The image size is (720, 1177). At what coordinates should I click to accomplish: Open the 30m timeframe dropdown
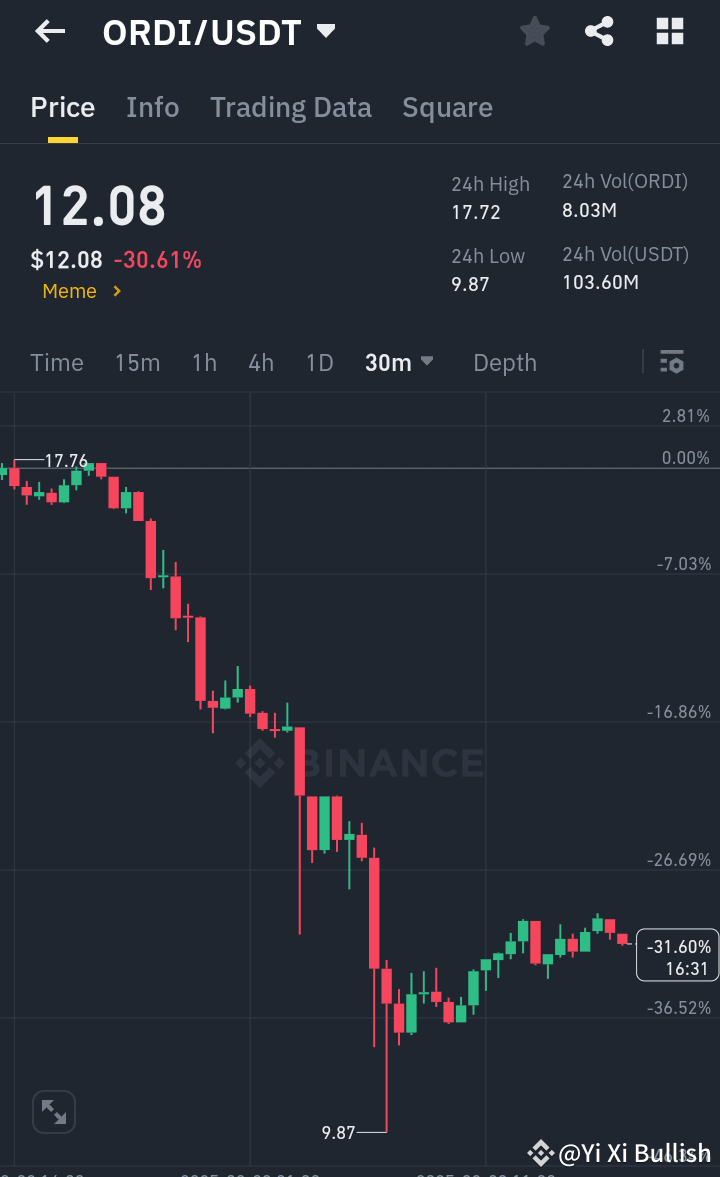coord(398,362)
